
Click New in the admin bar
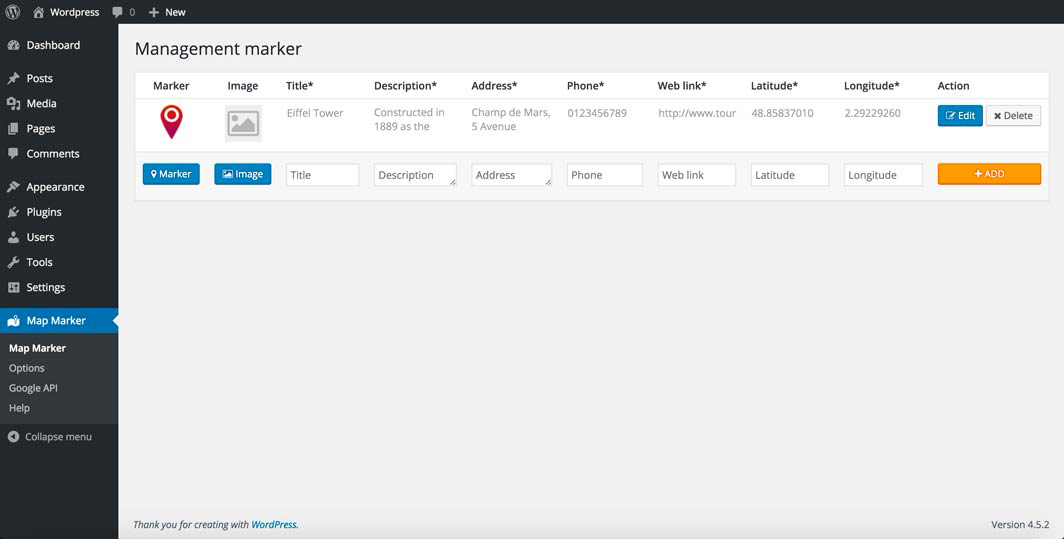175,12
